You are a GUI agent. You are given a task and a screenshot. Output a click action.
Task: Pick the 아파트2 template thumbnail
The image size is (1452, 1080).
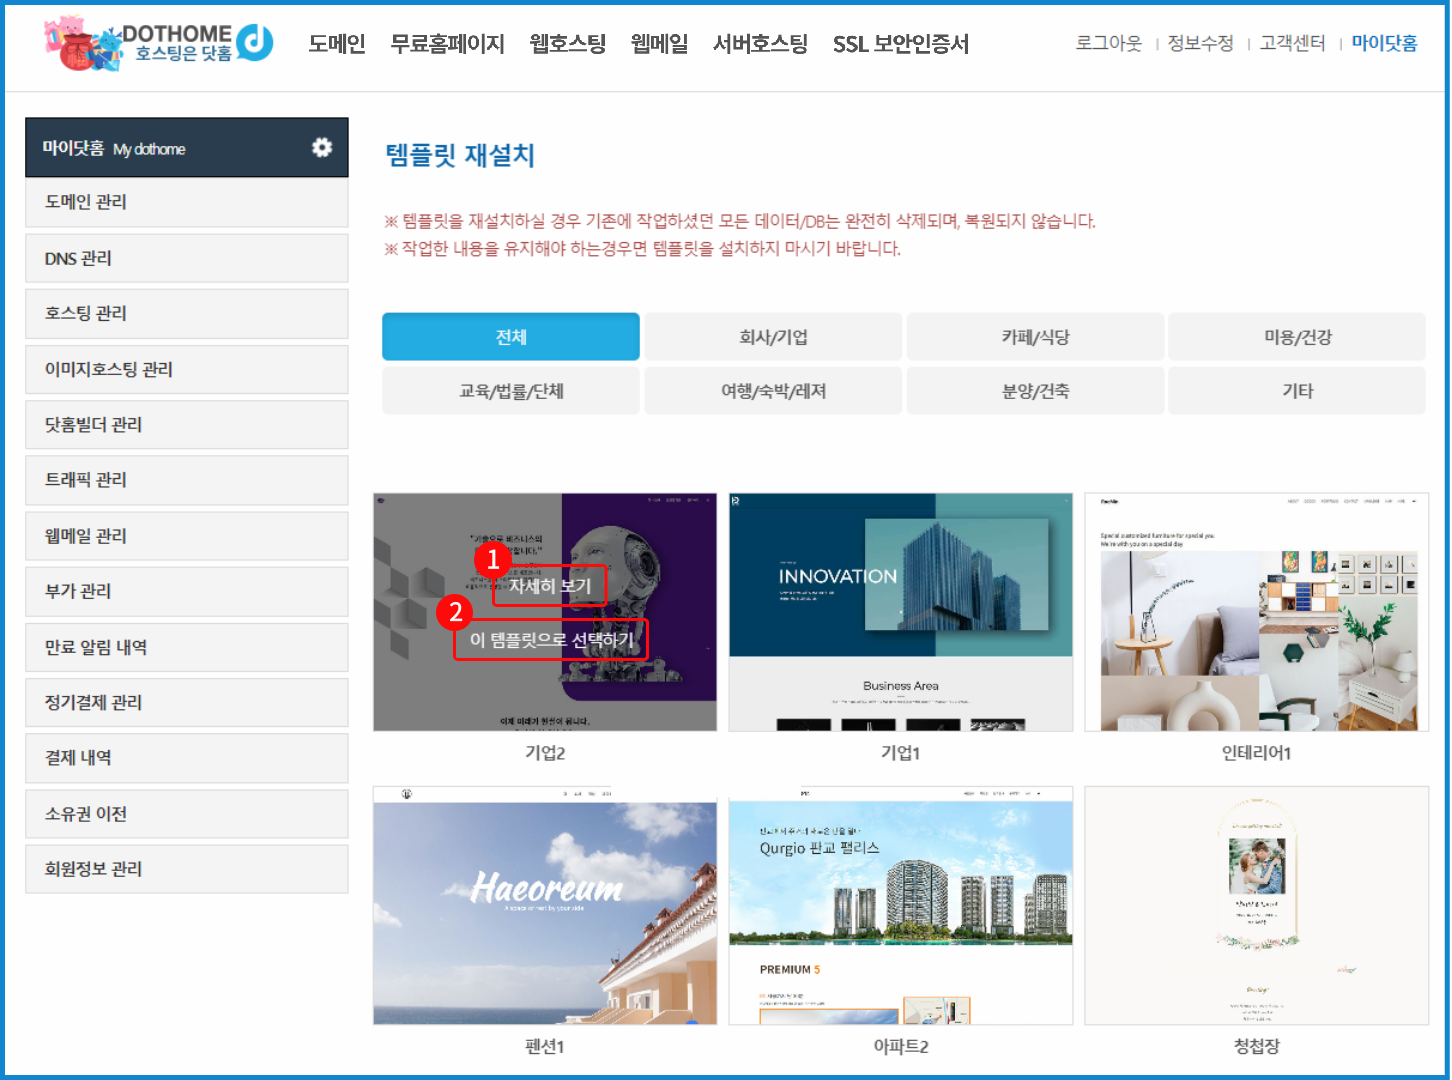tap(900, 905)
